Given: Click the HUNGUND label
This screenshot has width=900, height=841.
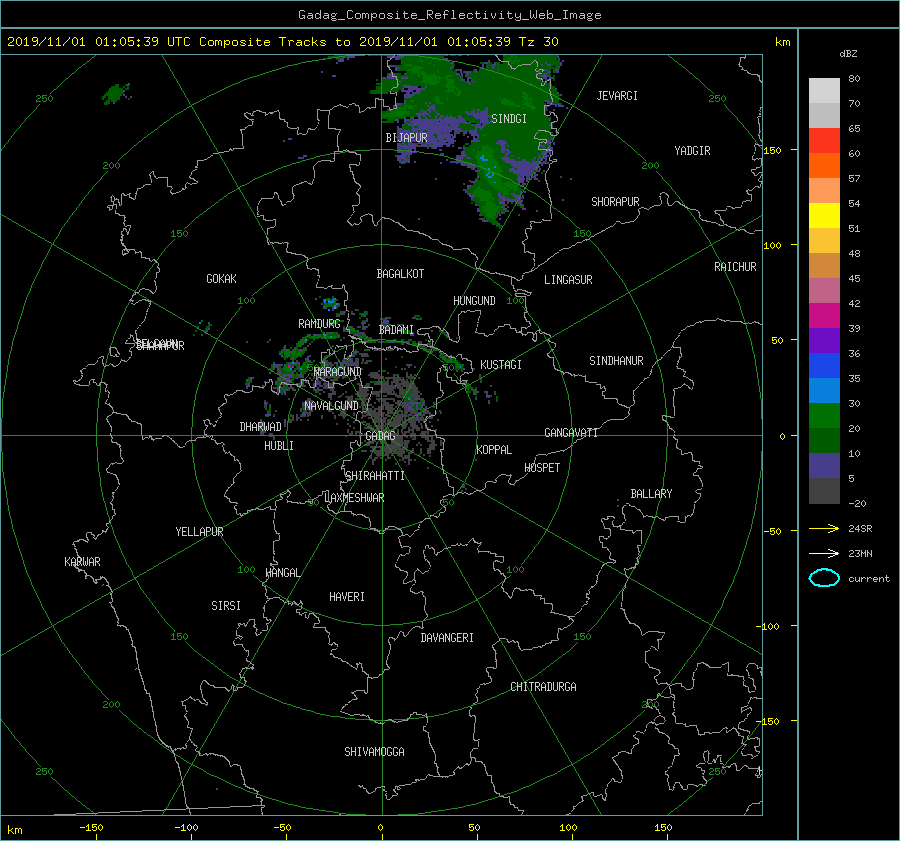Looking at the screenshot, I should [x=474, y=301].
